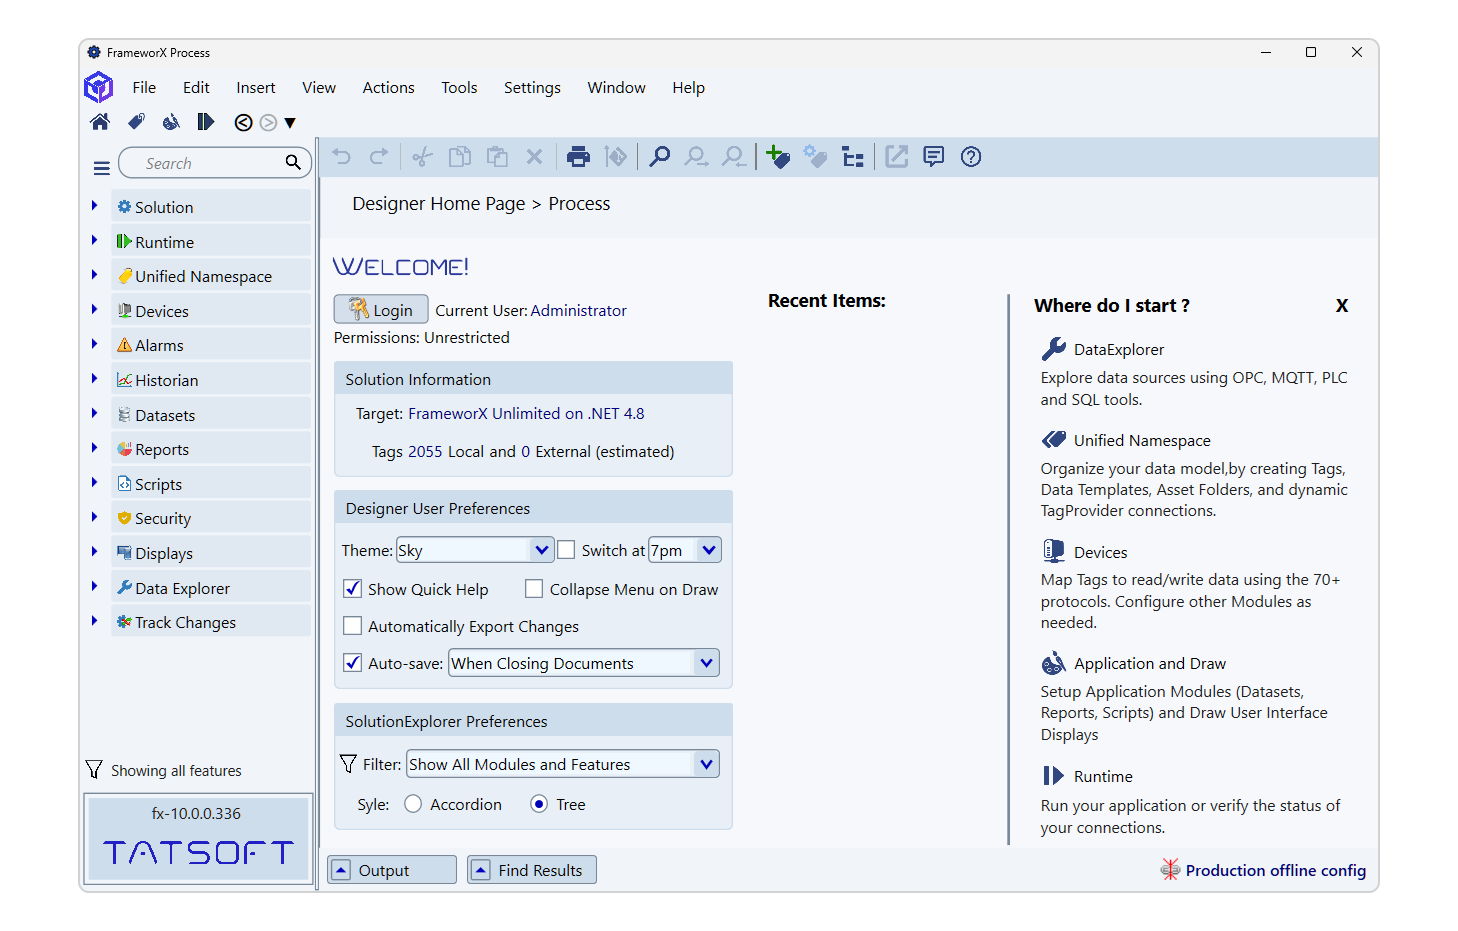Click Designer Home Page breadcrumb
Viewport: 1458px width, 931px height.
tap(439, 204)
